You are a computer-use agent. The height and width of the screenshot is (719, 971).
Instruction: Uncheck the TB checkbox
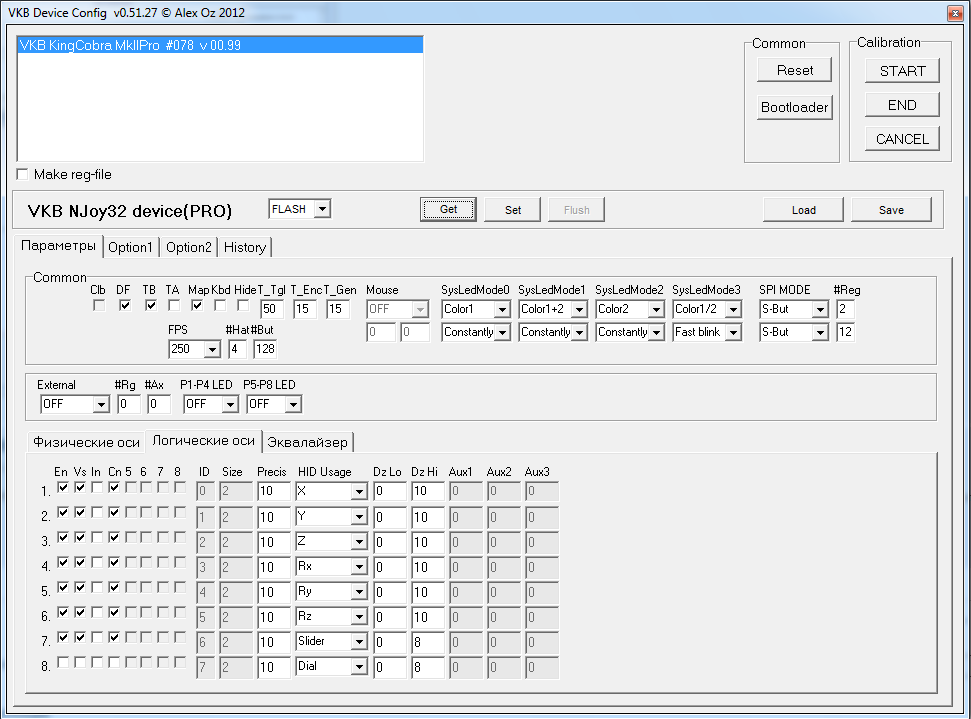tap(150, 305)
